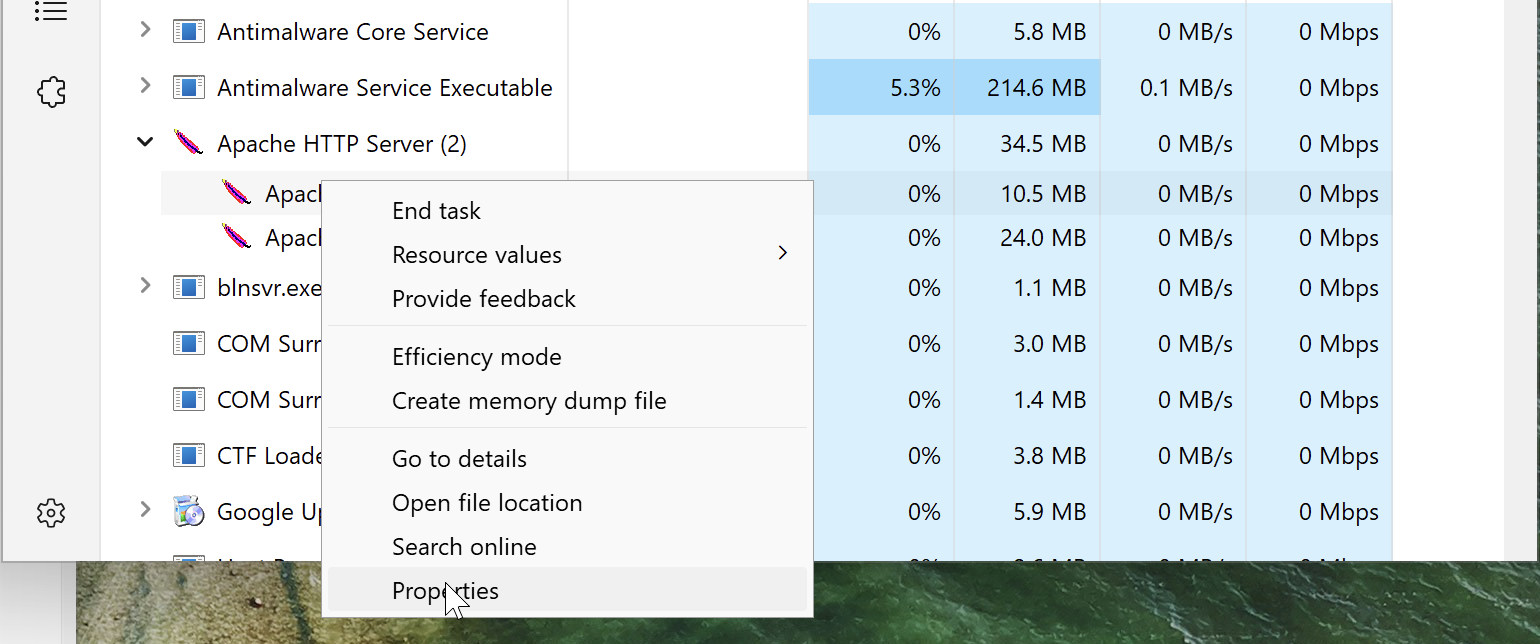This screenshot has width=1540, height=644.
Task: Select Go to details option
Action: 459,459
